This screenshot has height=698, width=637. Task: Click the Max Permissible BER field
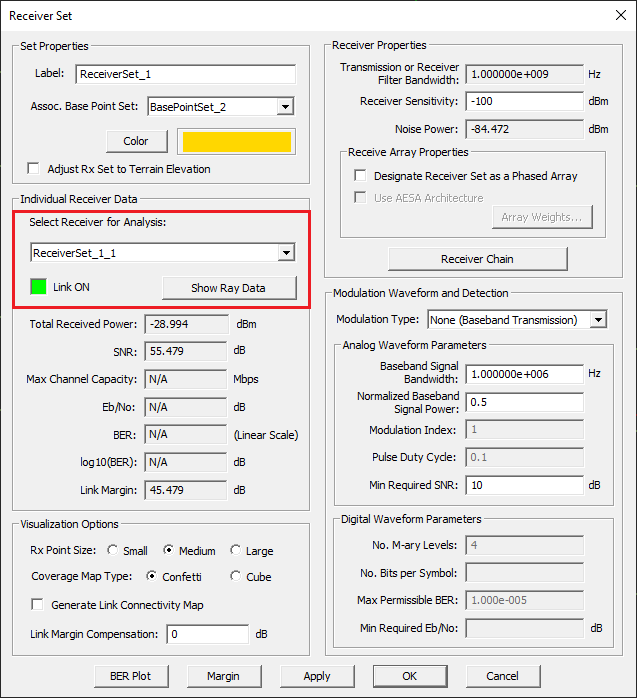(x=524, y=600)
